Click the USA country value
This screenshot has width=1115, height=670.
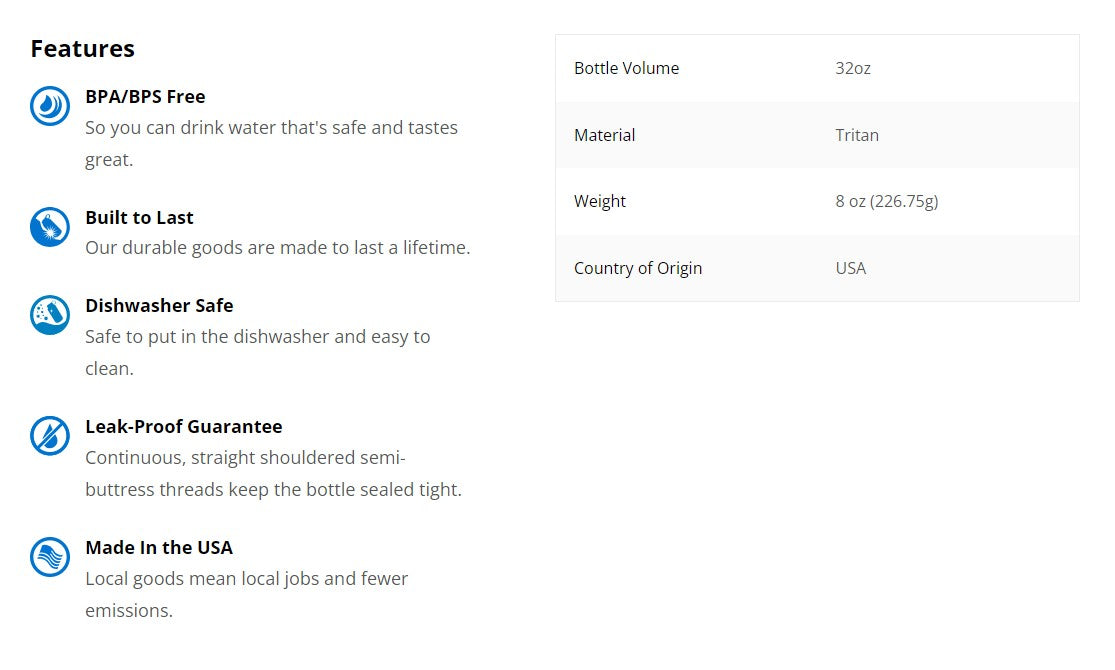851,268
